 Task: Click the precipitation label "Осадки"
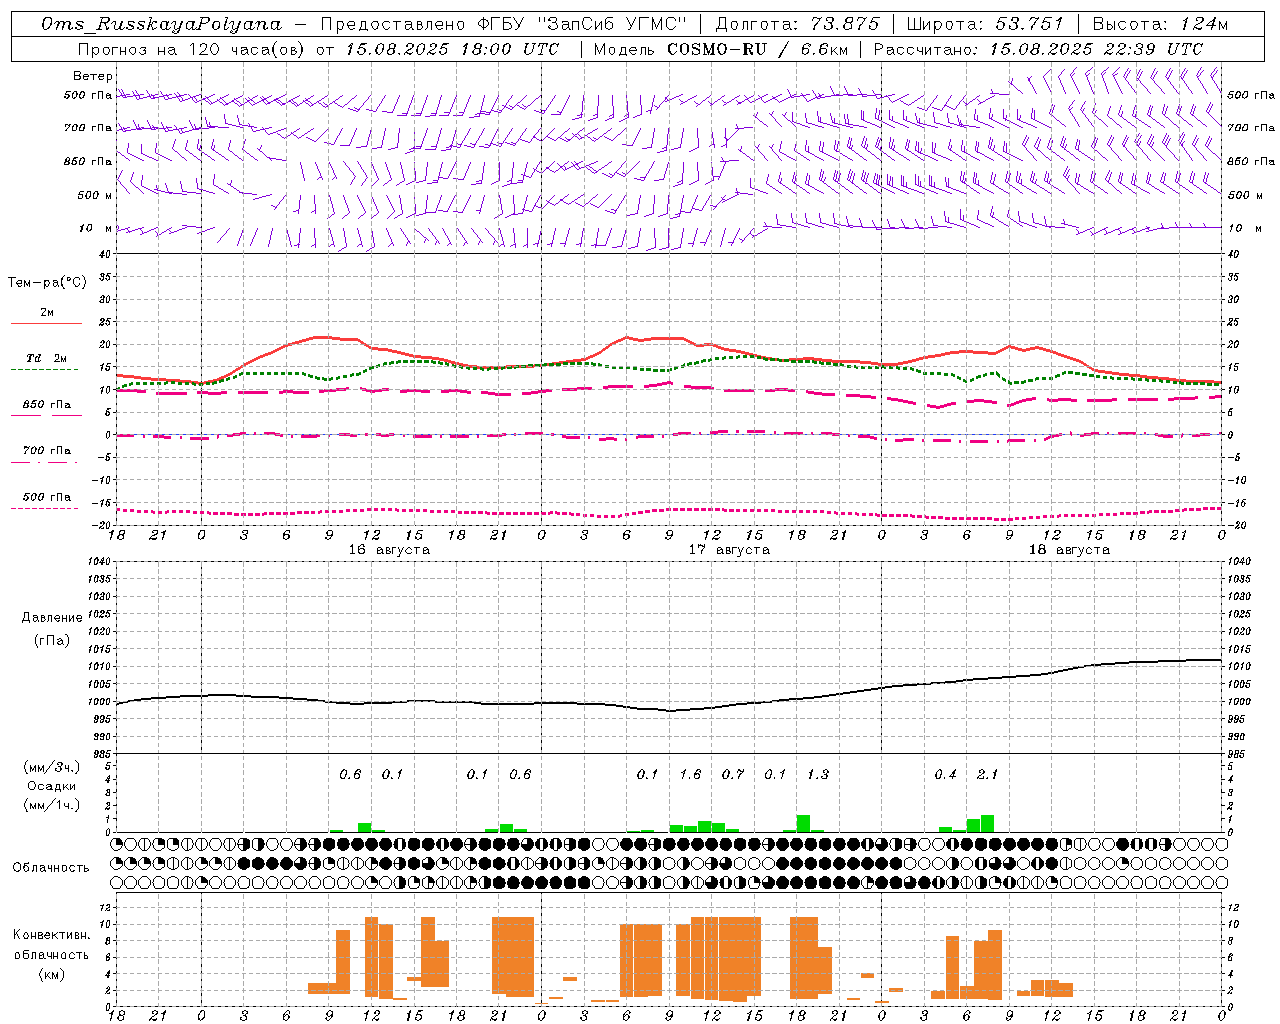[52, 786]
